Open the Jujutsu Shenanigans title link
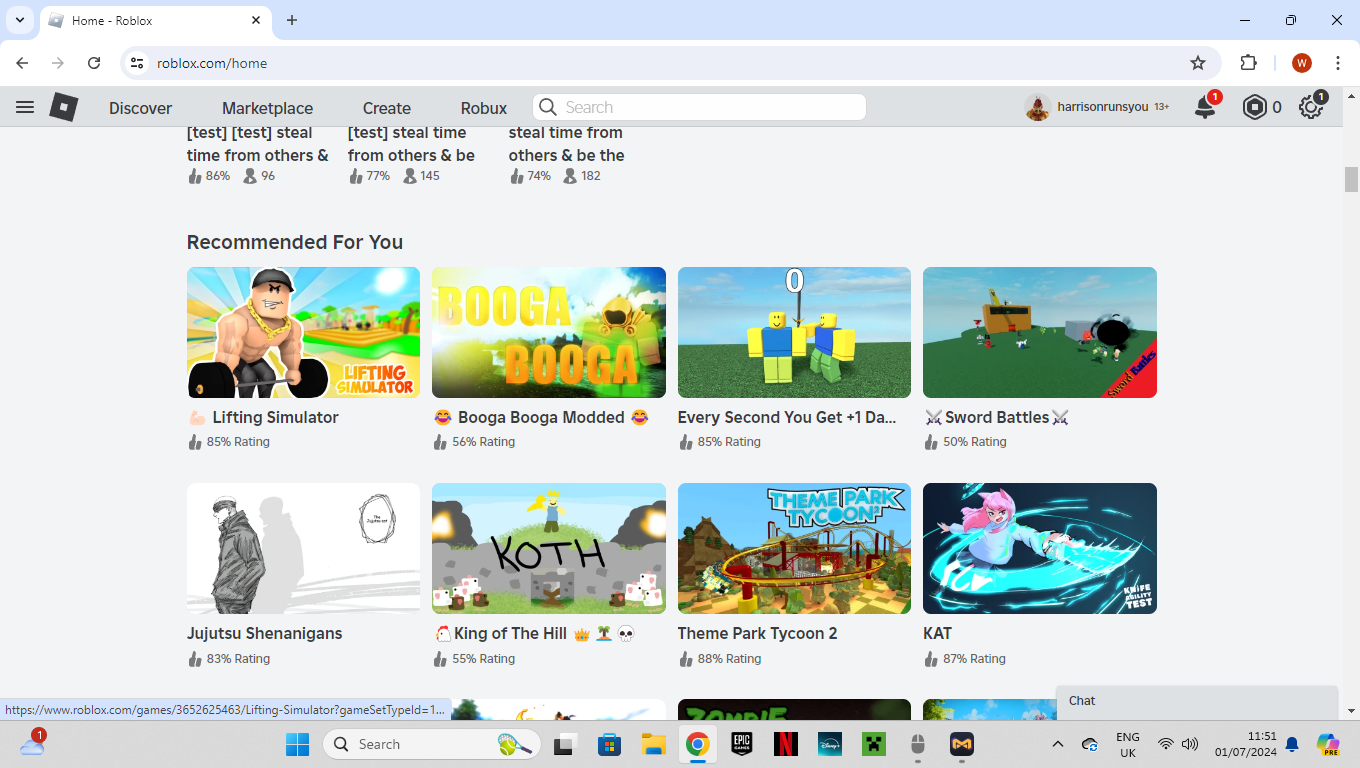 (x=265, y=633)
